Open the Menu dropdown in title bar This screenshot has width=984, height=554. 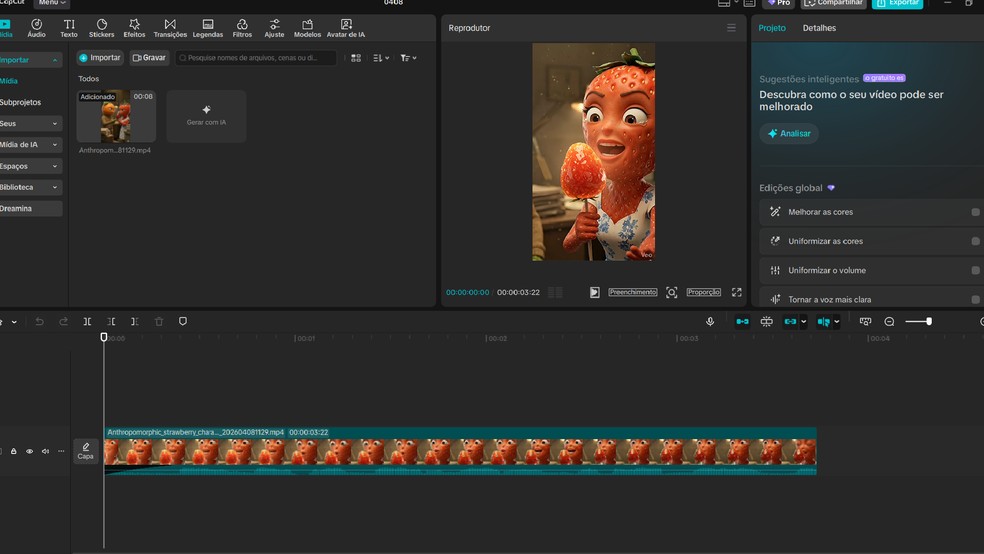52,3
